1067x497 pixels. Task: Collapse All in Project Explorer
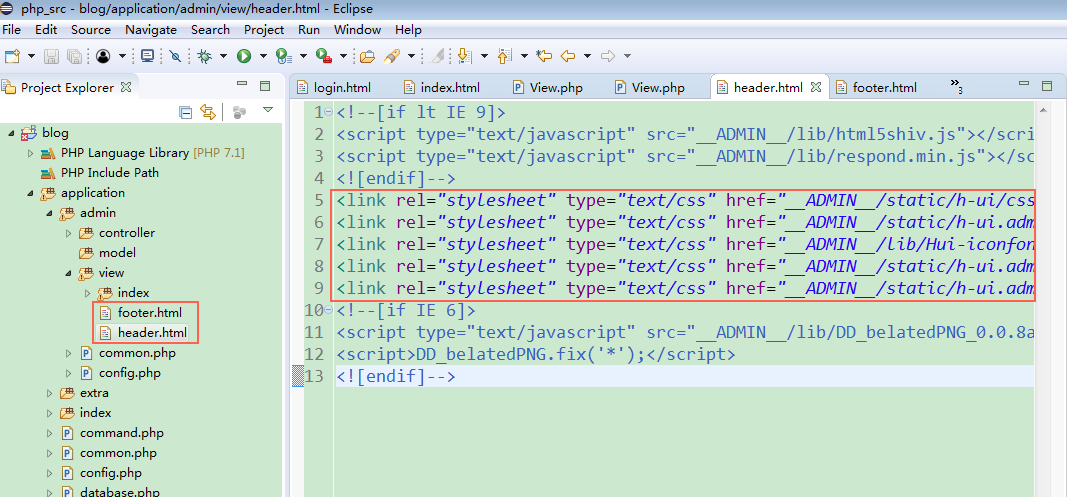click(x=185, y=112)
